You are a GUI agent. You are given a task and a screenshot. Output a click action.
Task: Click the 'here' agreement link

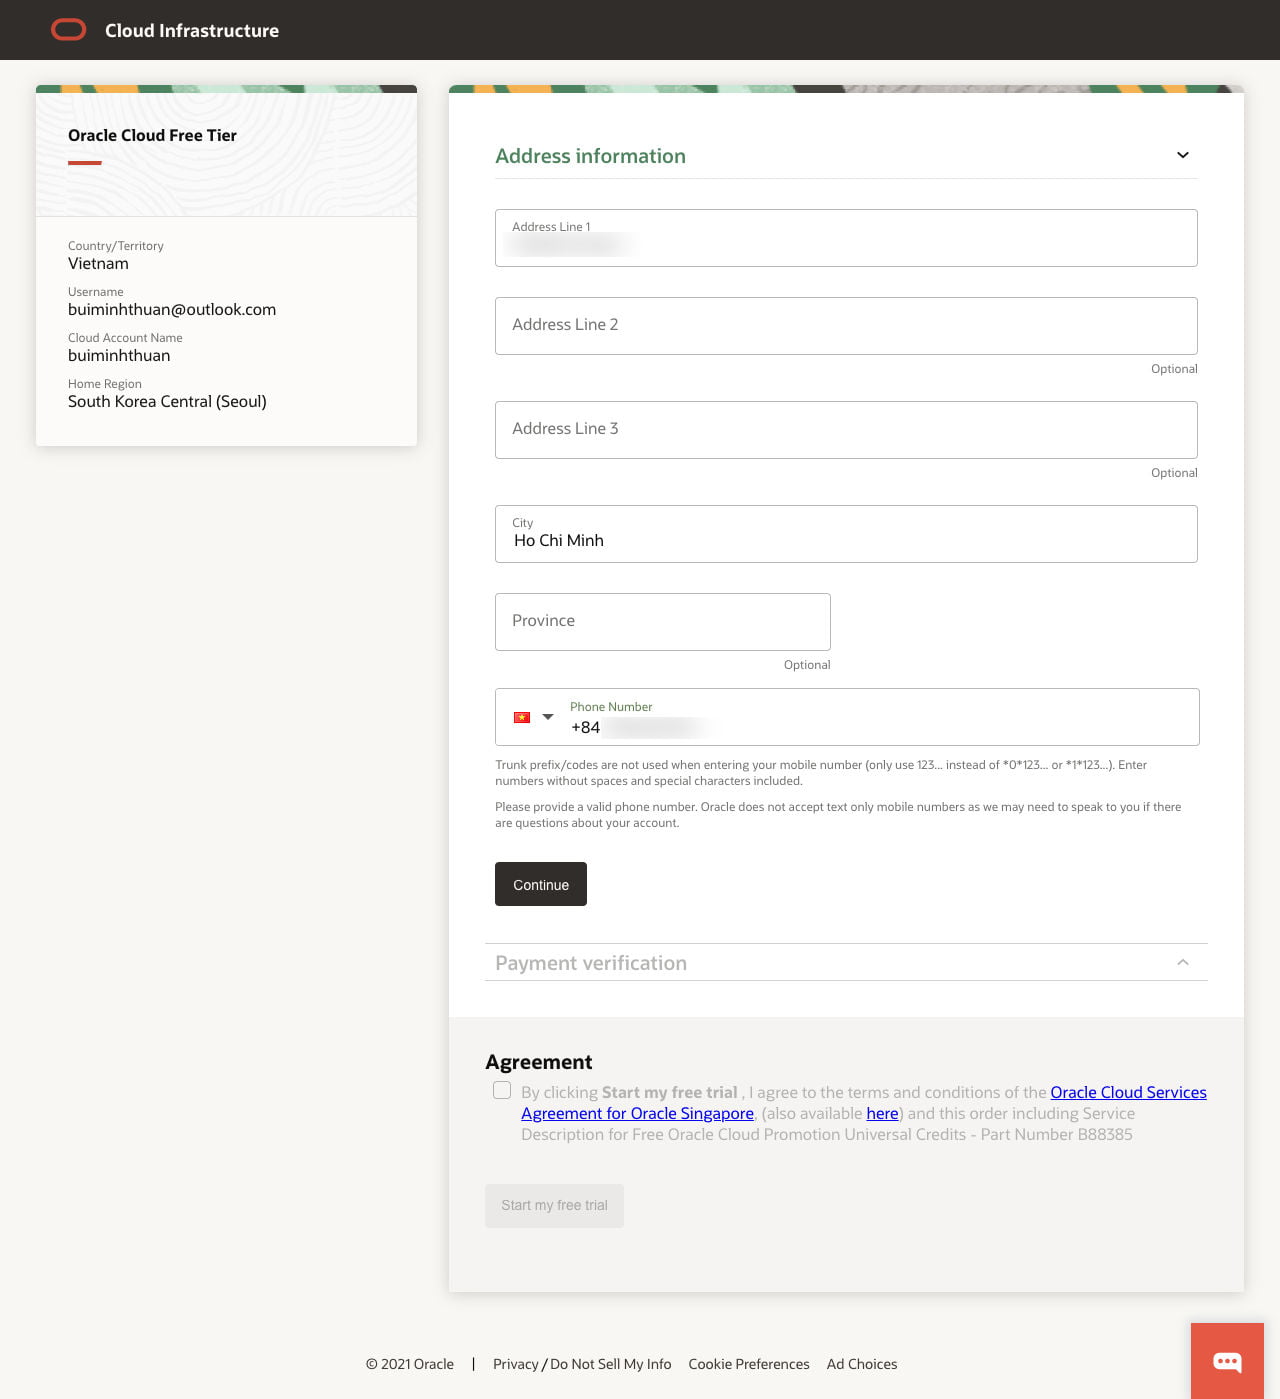point(882,1113)
